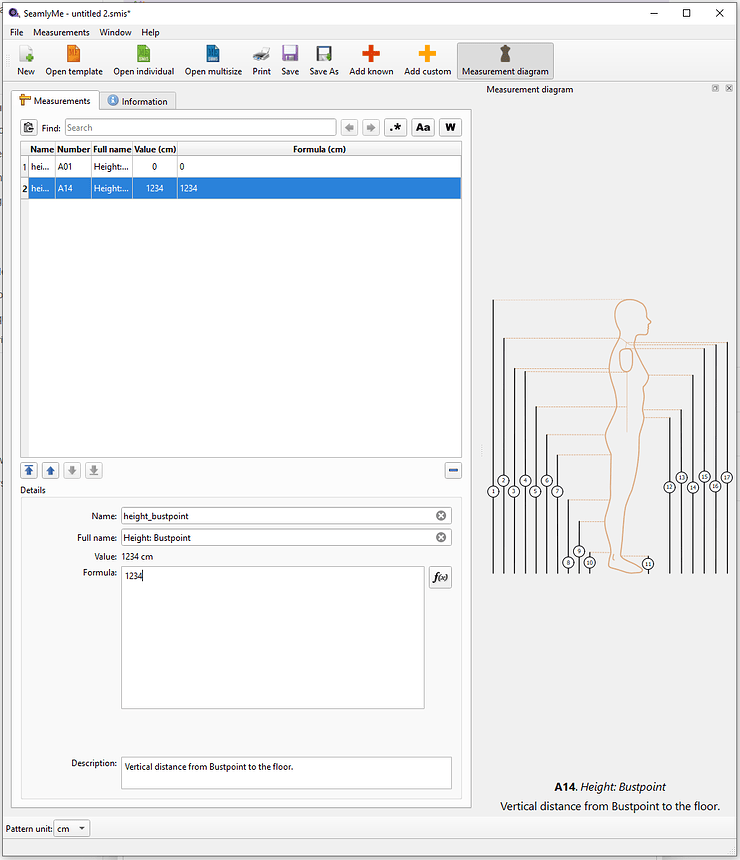Move measurement to bottom of list
The image size is (740, 860).
[x=94, y=471]
